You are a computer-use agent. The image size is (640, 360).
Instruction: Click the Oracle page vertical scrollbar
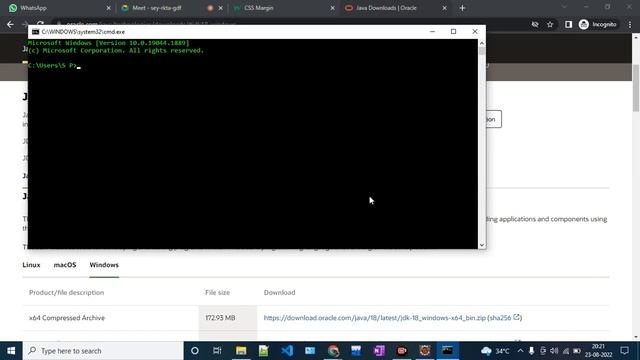636,88
